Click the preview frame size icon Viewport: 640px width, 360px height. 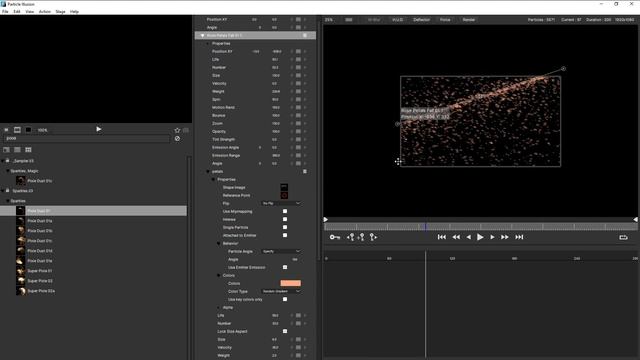point(17,130)
